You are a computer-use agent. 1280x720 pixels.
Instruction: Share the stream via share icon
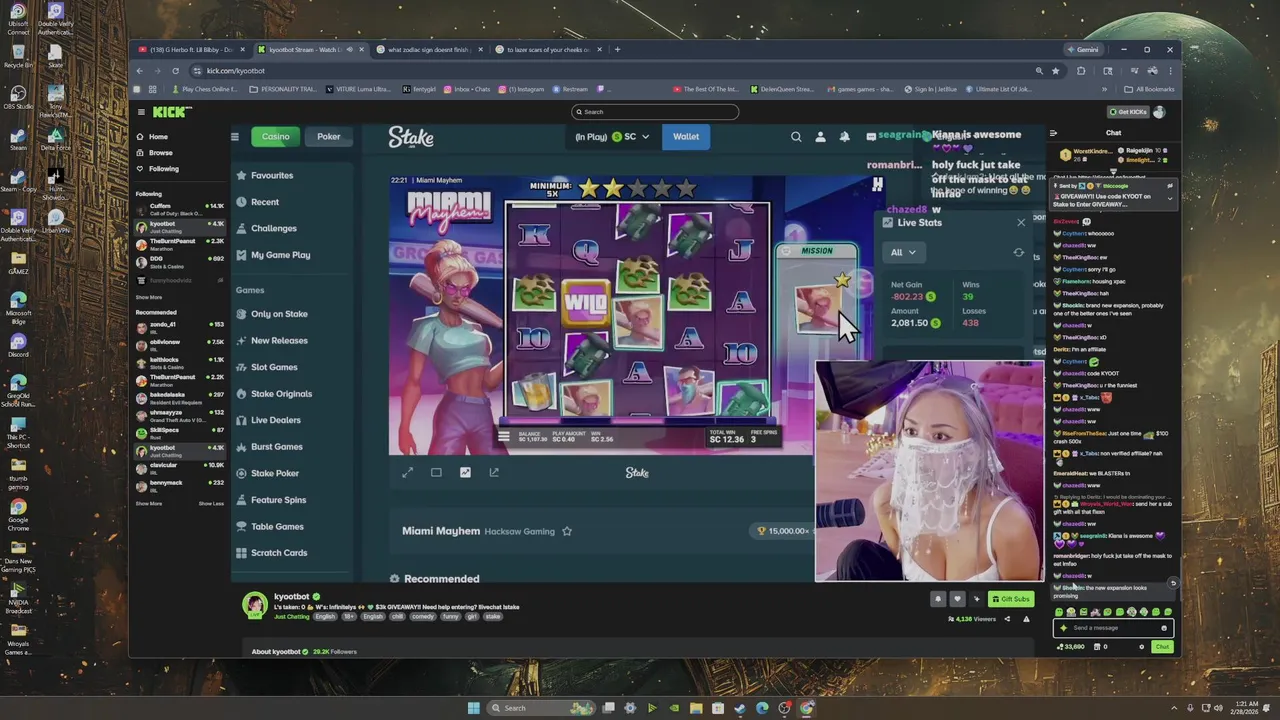click(1008, 619)
